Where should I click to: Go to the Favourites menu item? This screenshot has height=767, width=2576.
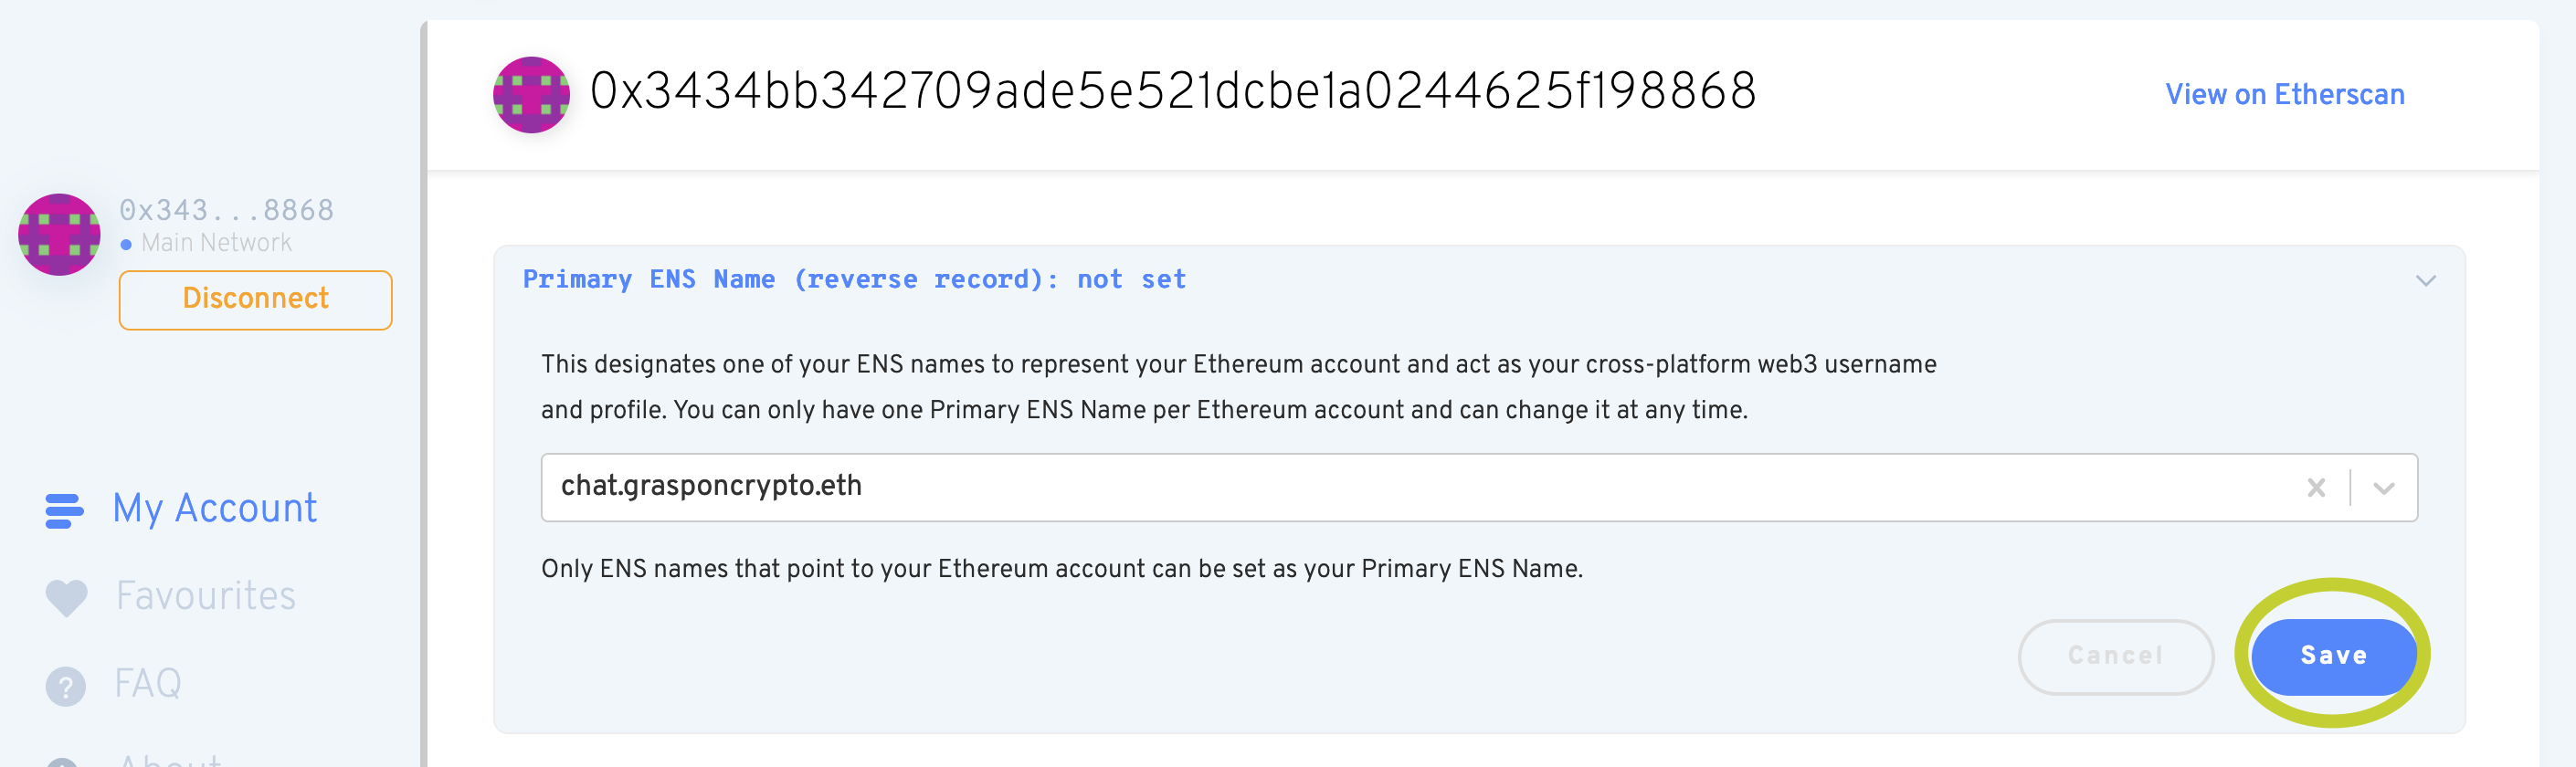[206, 596]
